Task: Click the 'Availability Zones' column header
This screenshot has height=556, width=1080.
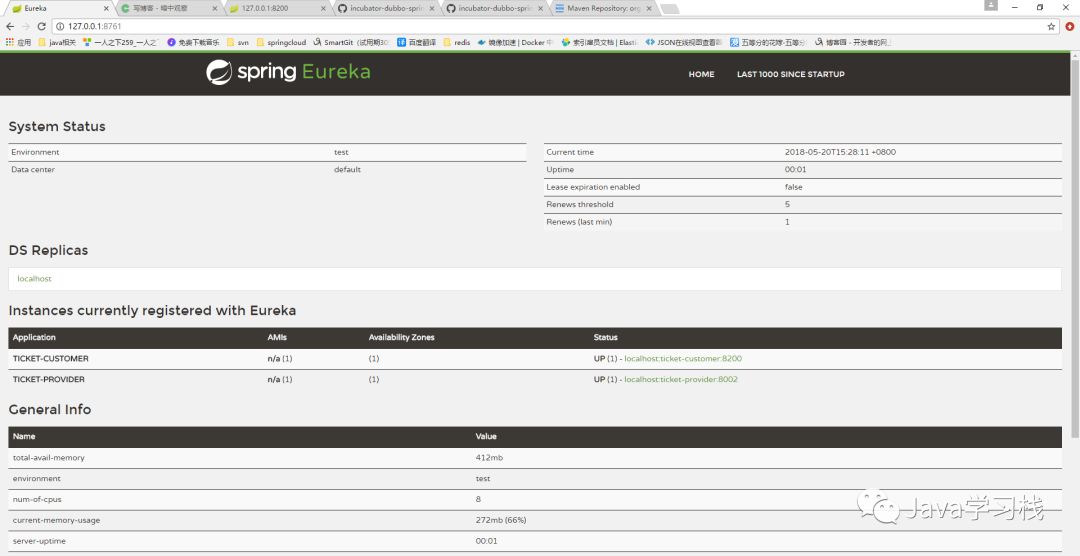Action: [402, 338]
